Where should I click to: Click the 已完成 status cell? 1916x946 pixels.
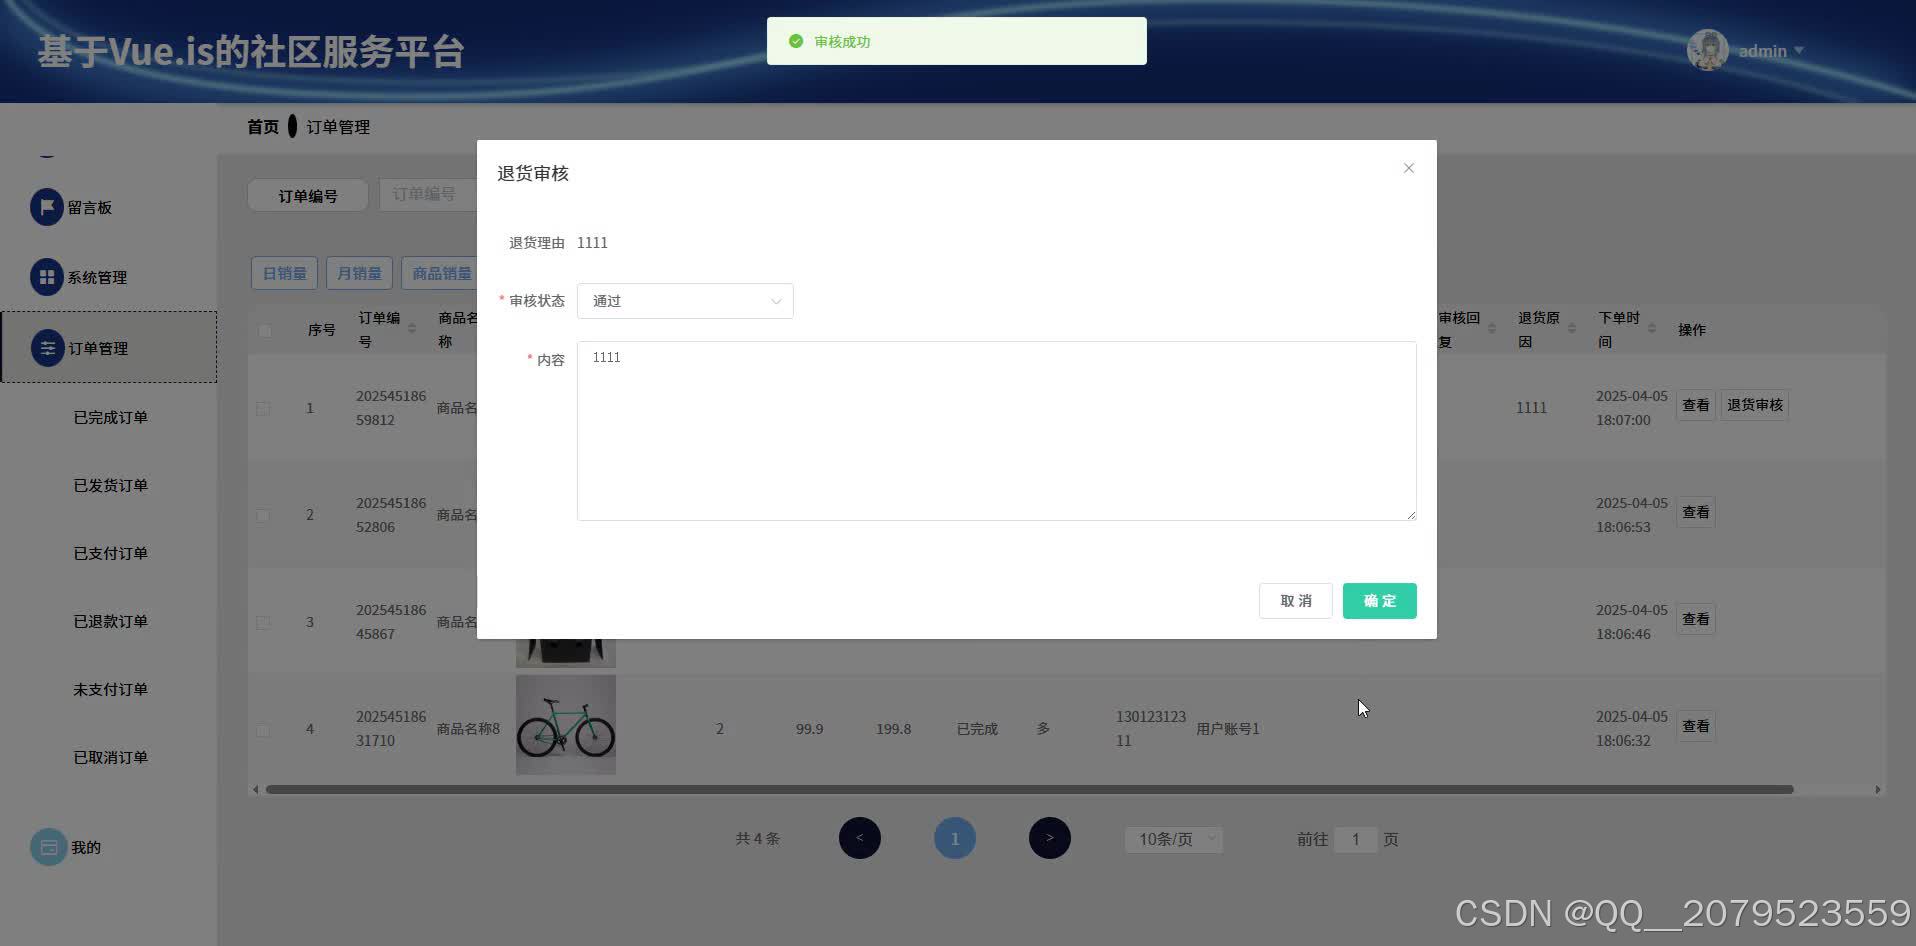tap(977, 729)
